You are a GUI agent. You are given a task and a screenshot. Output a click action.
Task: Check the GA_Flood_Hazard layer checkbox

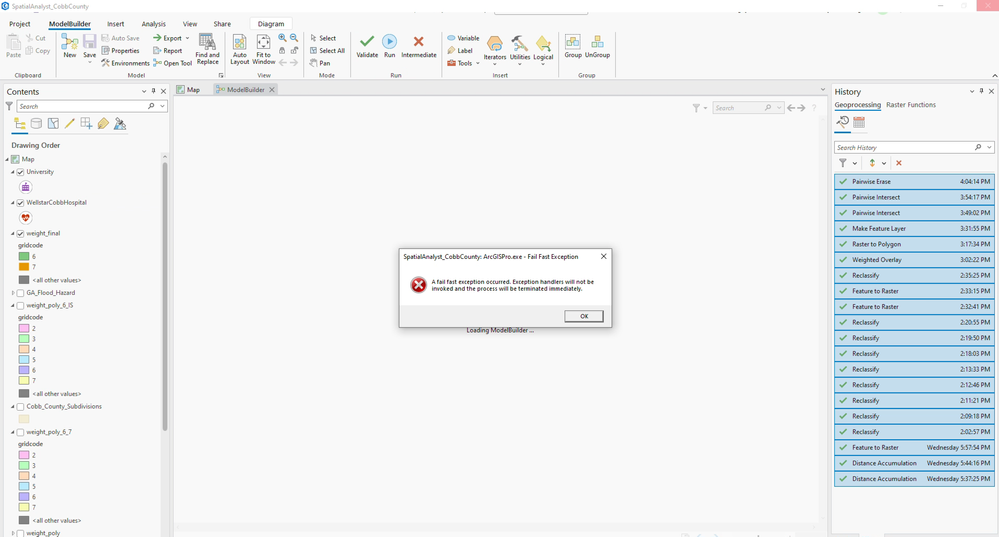coord(20,293)
